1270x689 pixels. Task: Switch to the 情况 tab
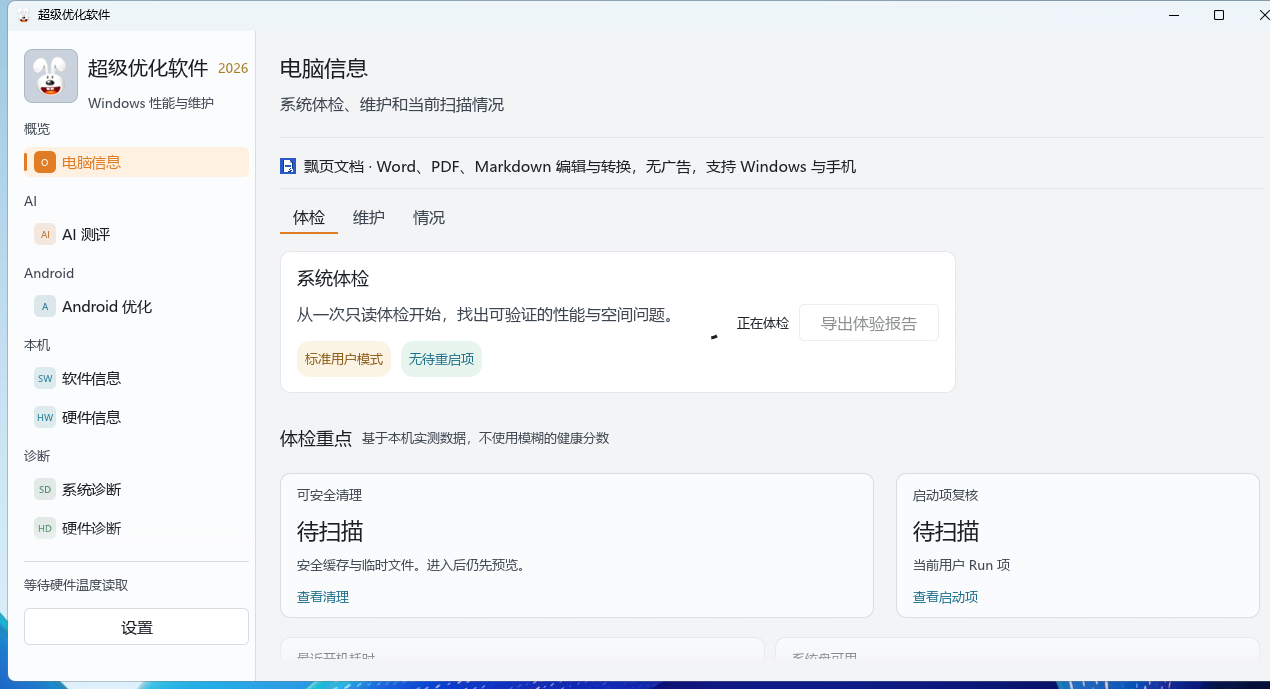click(x=429, y=217)
